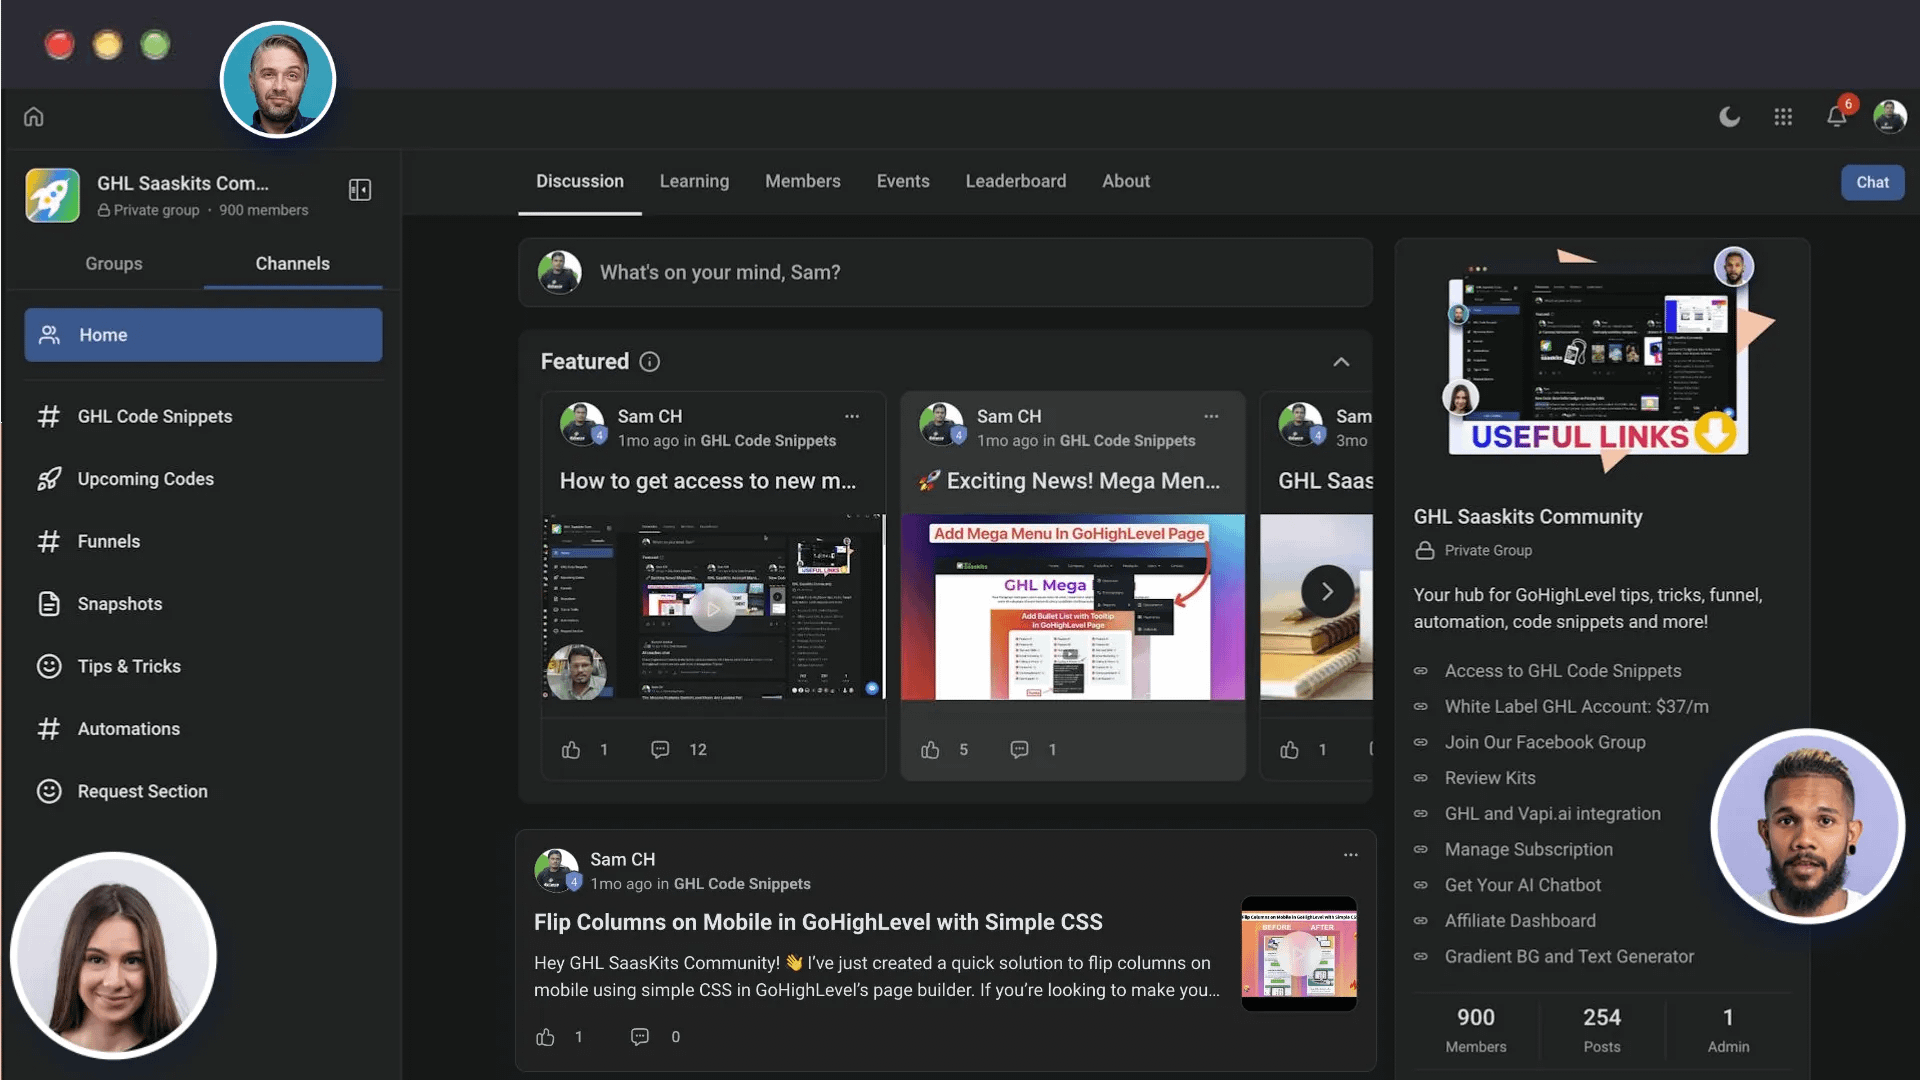Screen dimensions: 1920x1080
Task: Open options menu on 'How to get access' card
Action: (852, 417)
